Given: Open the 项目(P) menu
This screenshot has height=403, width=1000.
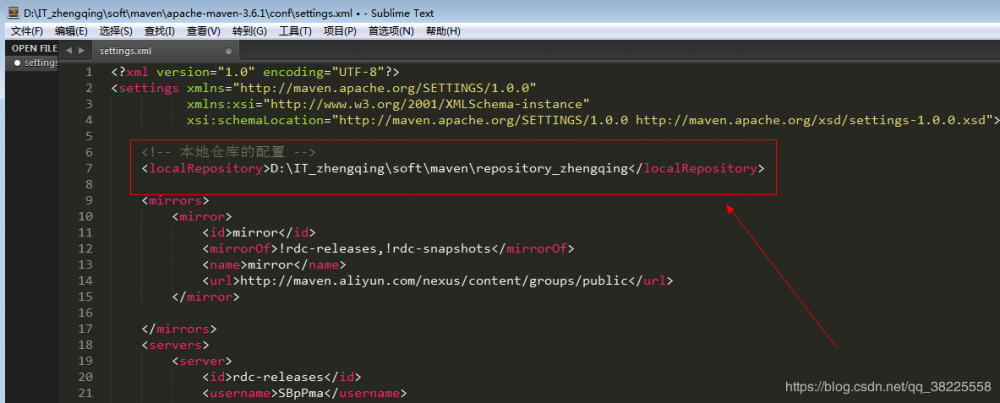Looking at the screenshot, I should pyautogui.click(x=340, y=31).
